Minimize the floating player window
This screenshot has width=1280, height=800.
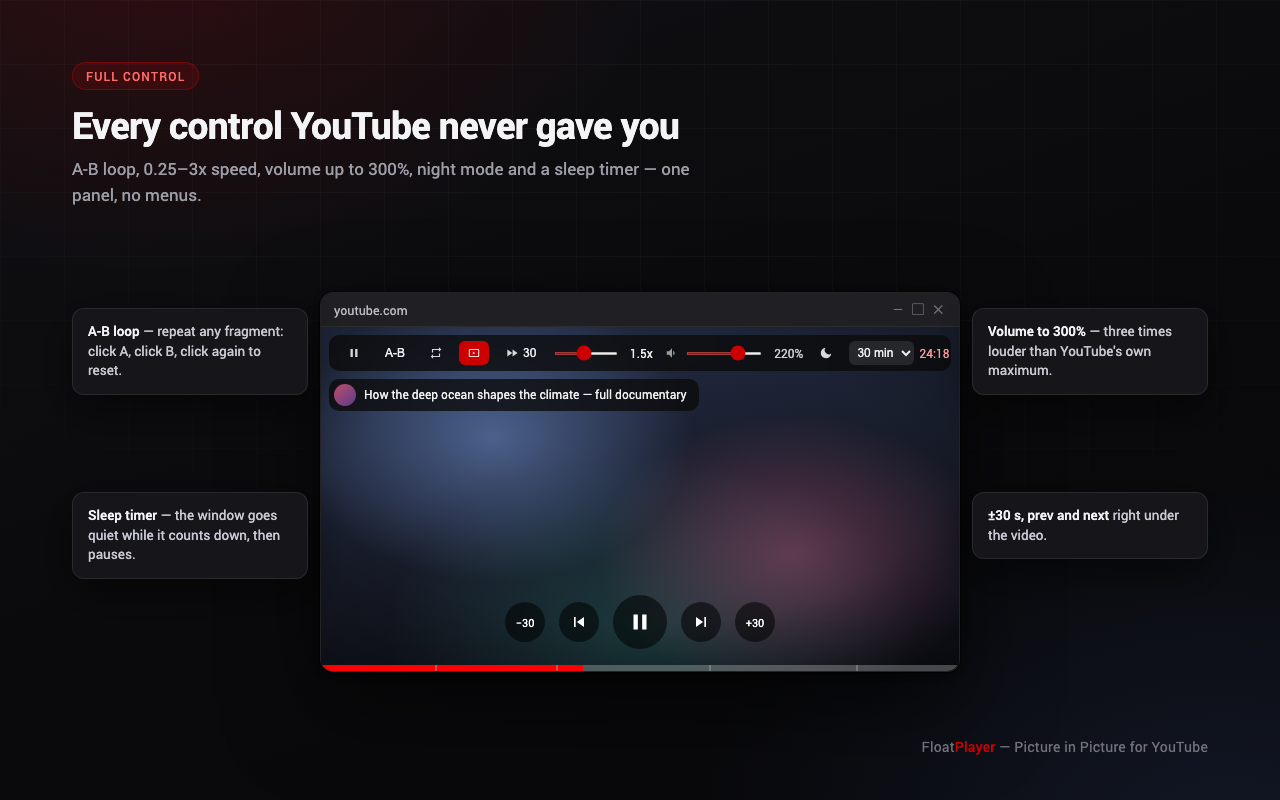tap(898, 310)
